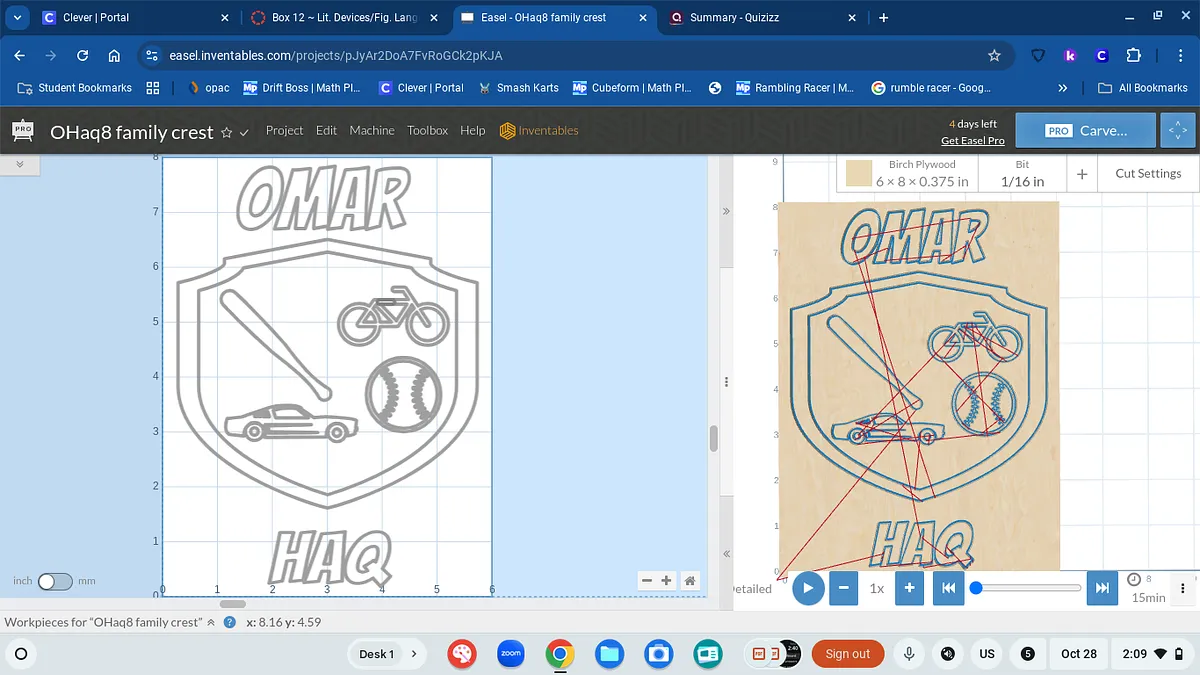Click the Carve button
The width and height of the screenshot is (1200, 675).
[x=1086, y=131]
